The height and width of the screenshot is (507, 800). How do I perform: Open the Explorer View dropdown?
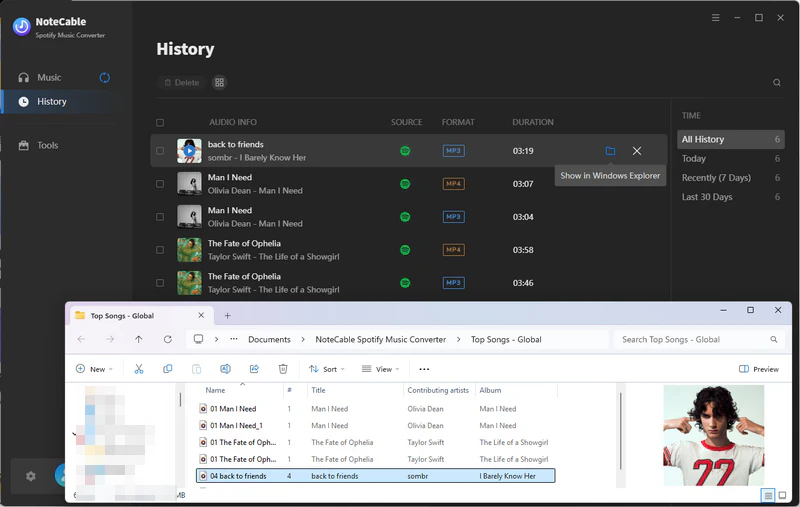pos(381,369)
